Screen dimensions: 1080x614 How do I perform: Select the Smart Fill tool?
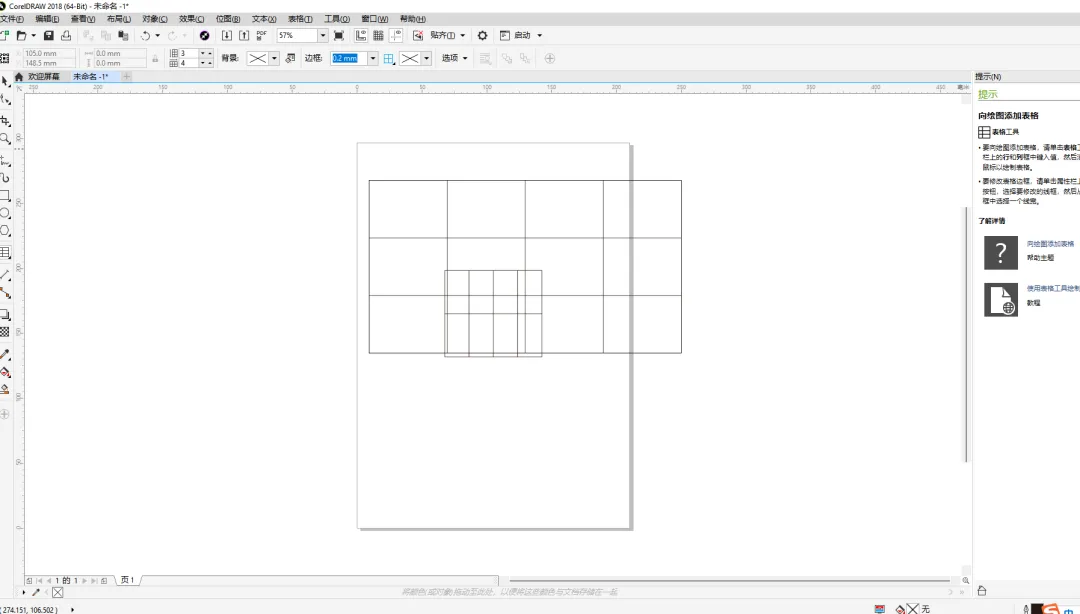[x=5, y=389]
